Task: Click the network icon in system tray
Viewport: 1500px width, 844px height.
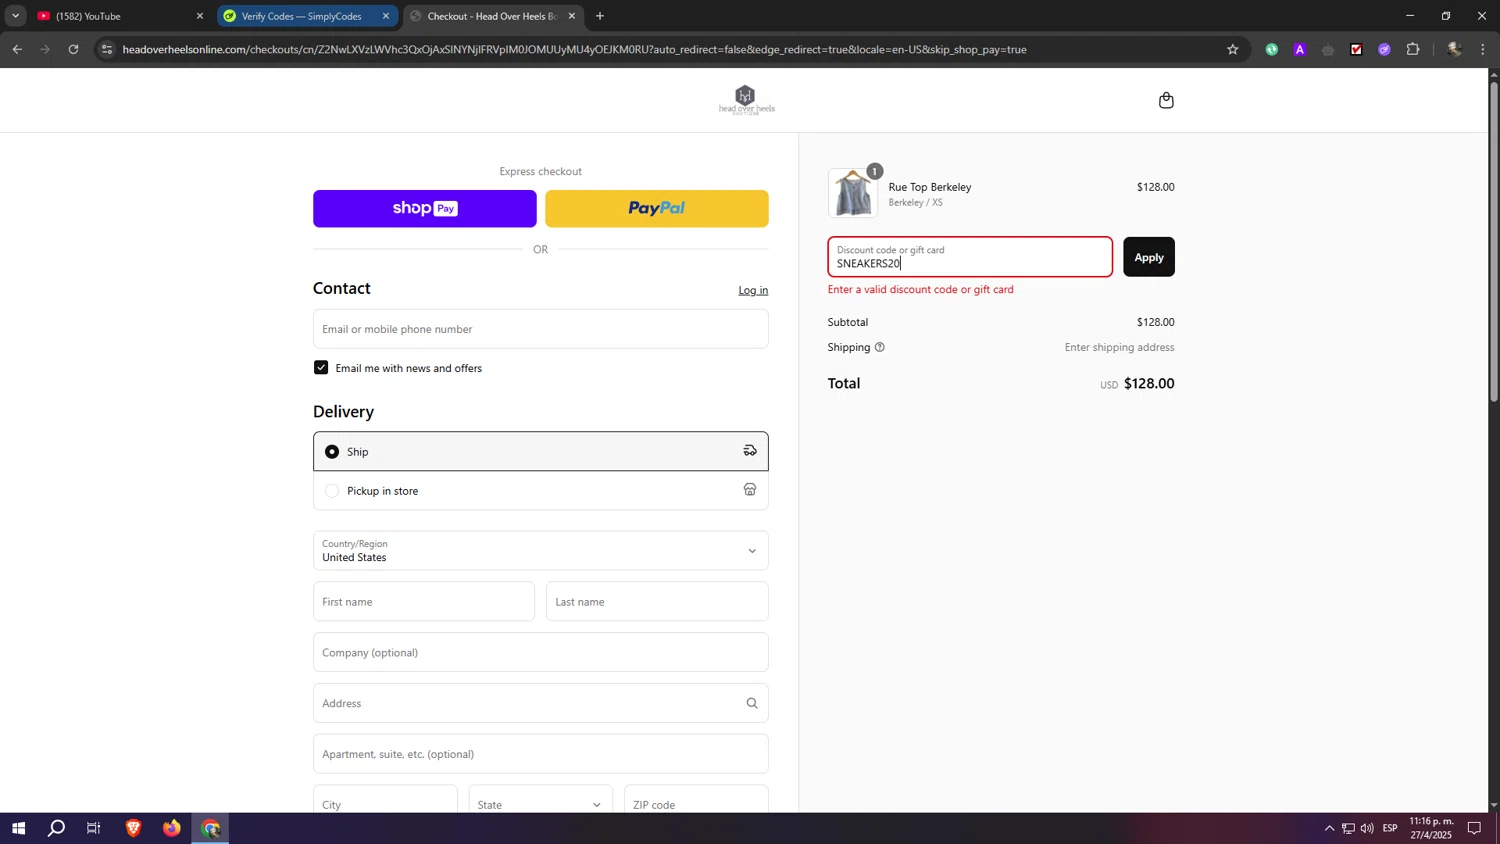Action: tap(1348, 828)
